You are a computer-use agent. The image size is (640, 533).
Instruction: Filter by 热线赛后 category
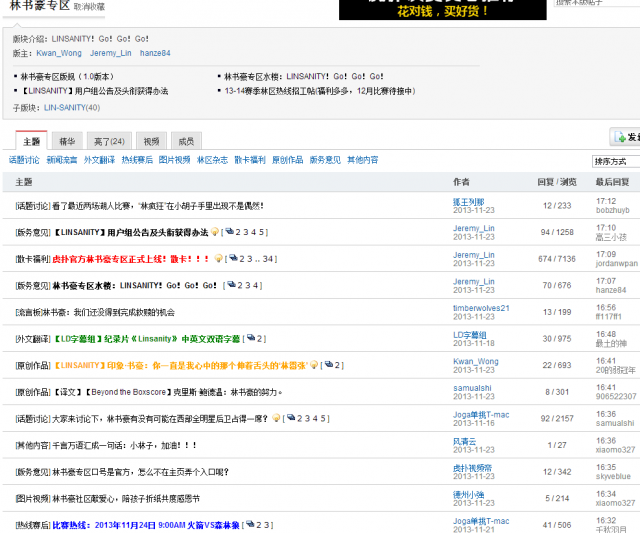(137, 160)
